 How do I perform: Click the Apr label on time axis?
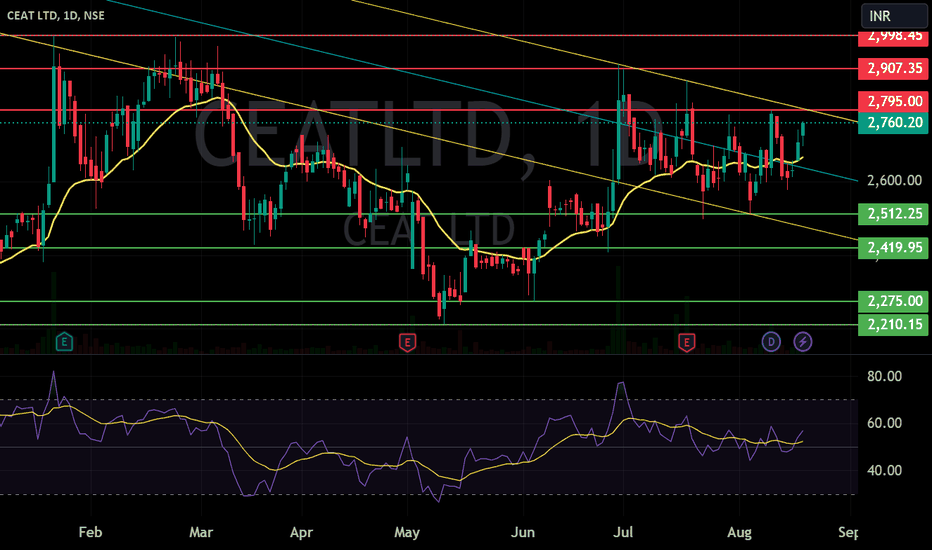tap(301, 532)
